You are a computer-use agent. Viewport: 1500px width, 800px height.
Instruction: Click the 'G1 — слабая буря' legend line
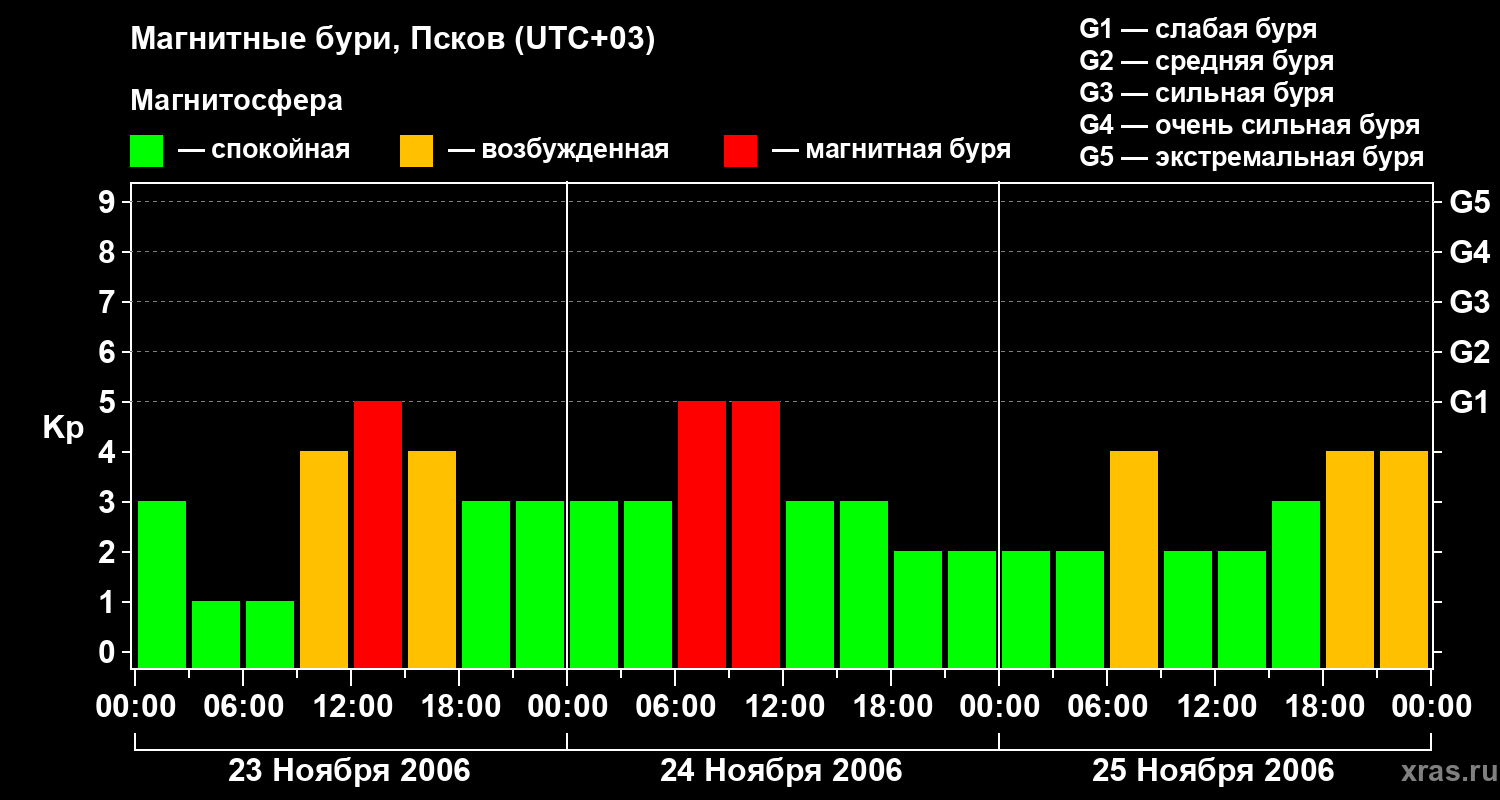(1198, 28)
